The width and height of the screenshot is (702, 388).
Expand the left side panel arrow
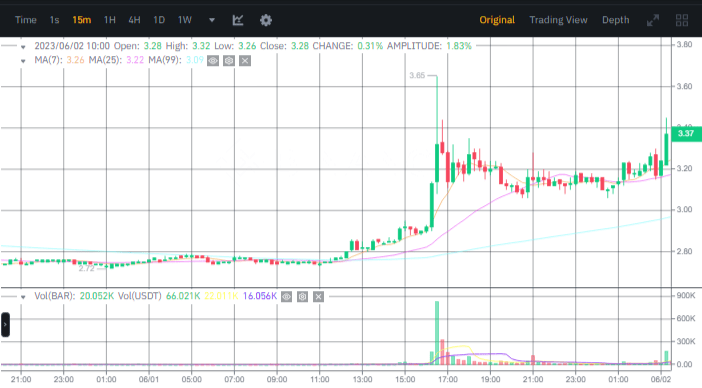tap(5, 324)
